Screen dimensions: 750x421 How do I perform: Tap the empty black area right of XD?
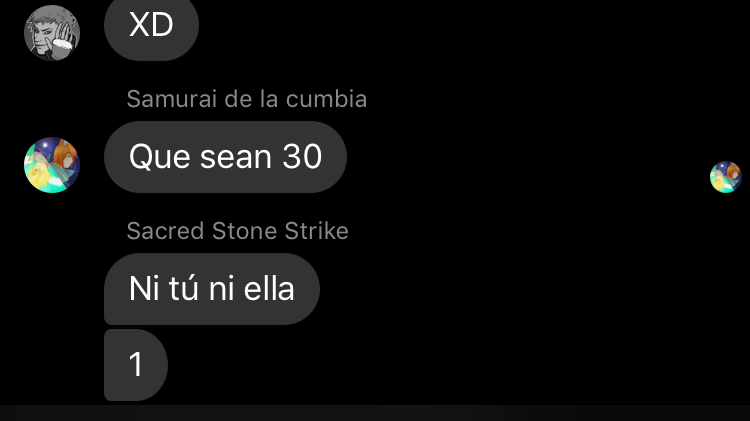tap(474, 29)
